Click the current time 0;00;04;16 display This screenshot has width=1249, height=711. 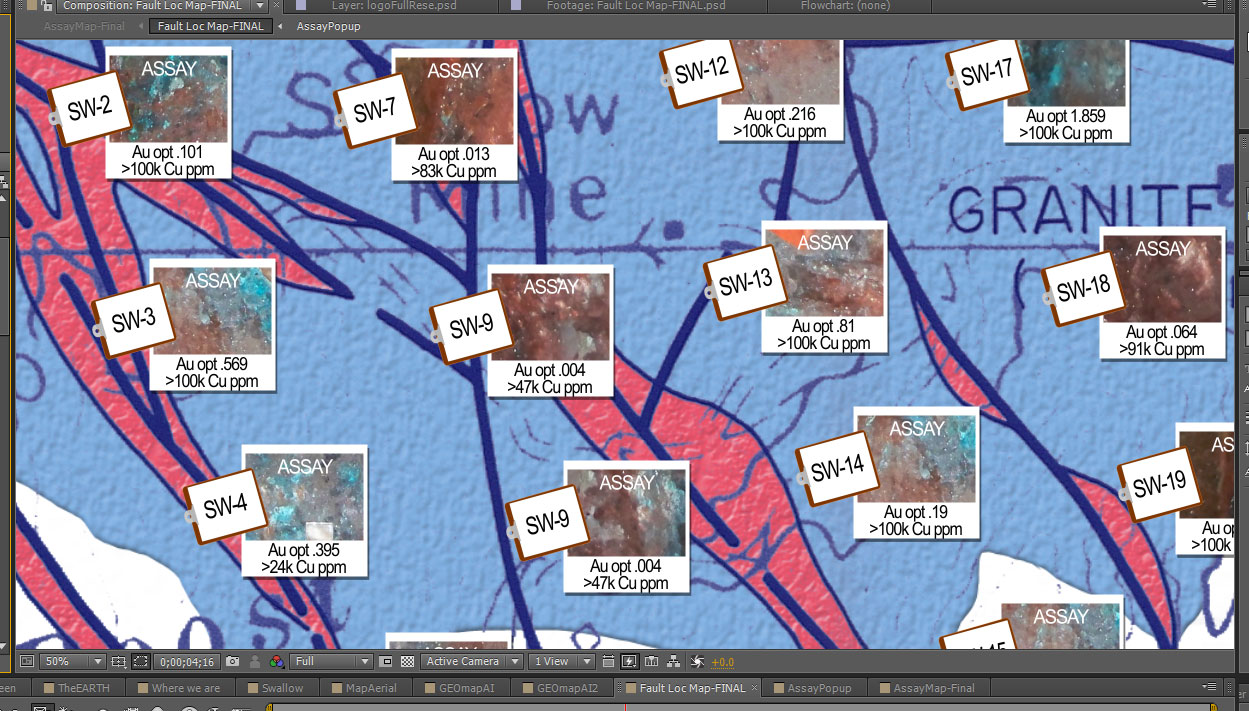[x=189, y=661]
